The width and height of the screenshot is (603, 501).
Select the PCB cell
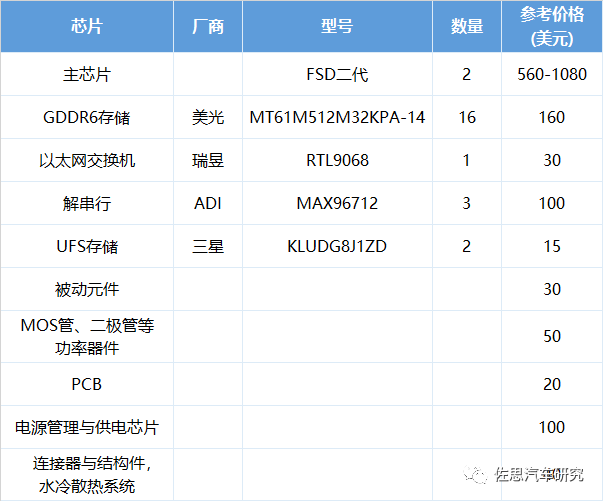pyautogui.click(x=87, y=384)
